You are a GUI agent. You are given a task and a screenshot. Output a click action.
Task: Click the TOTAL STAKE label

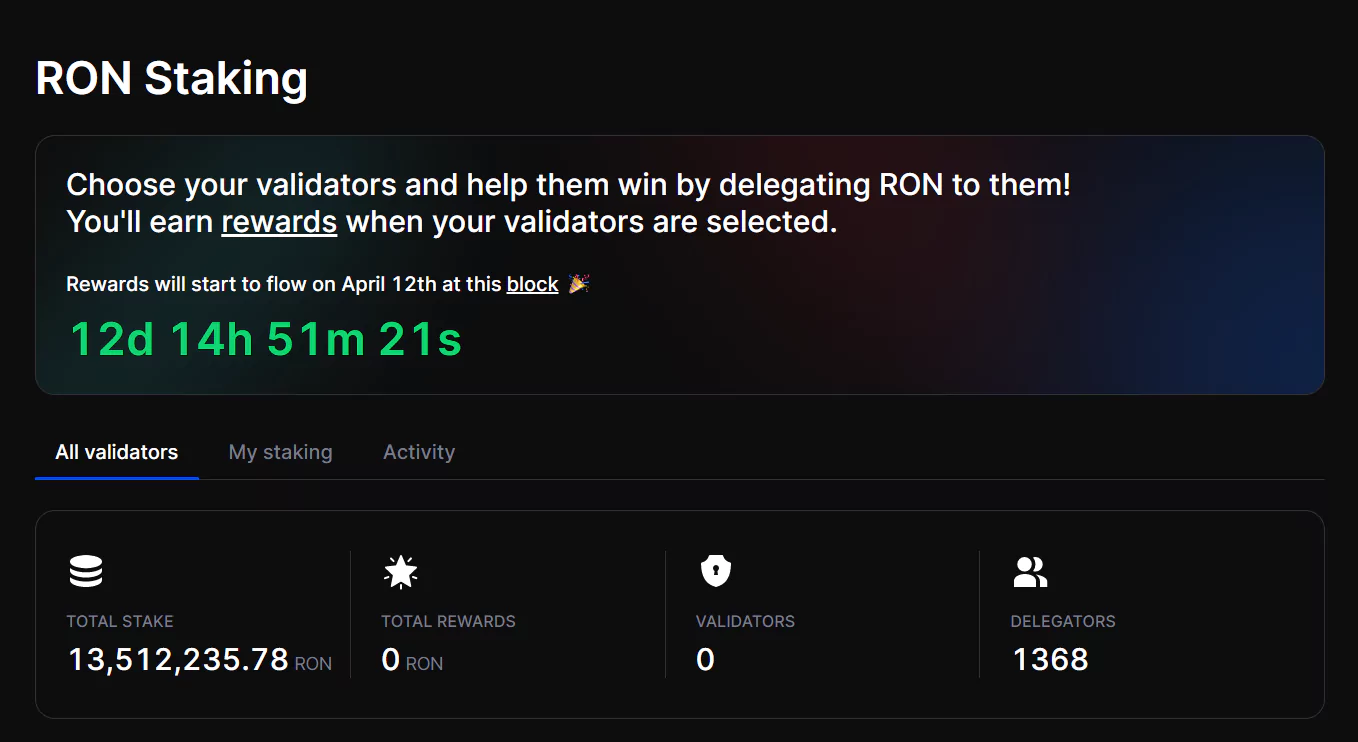tap(120, 621)
